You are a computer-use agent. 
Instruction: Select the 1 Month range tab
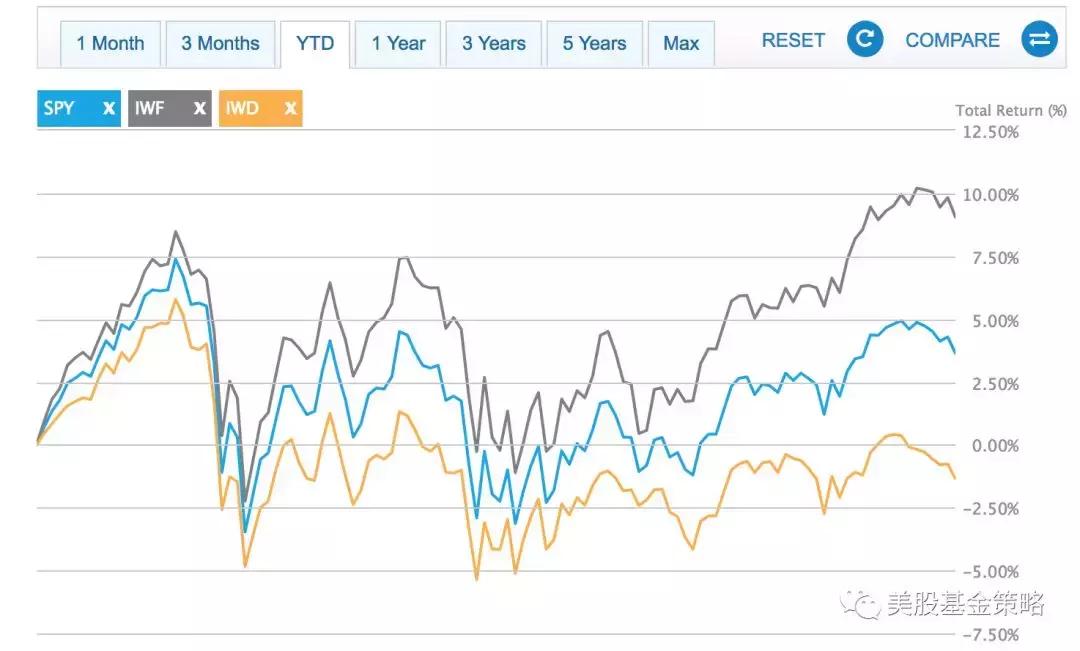(x=110, y=44)
